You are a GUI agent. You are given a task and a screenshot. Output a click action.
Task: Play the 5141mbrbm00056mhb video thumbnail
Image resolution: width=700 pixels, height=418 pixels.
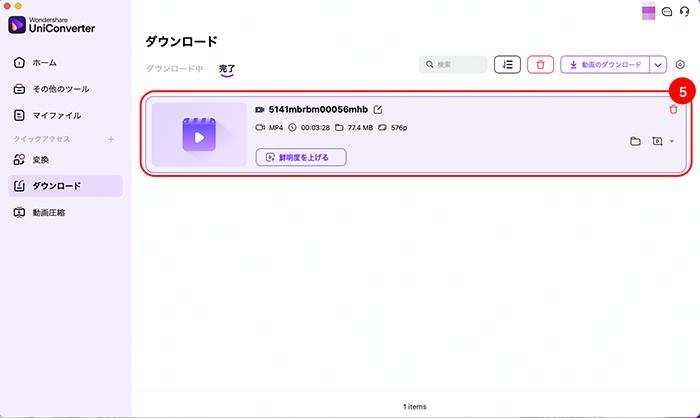(x=199, y=134)
